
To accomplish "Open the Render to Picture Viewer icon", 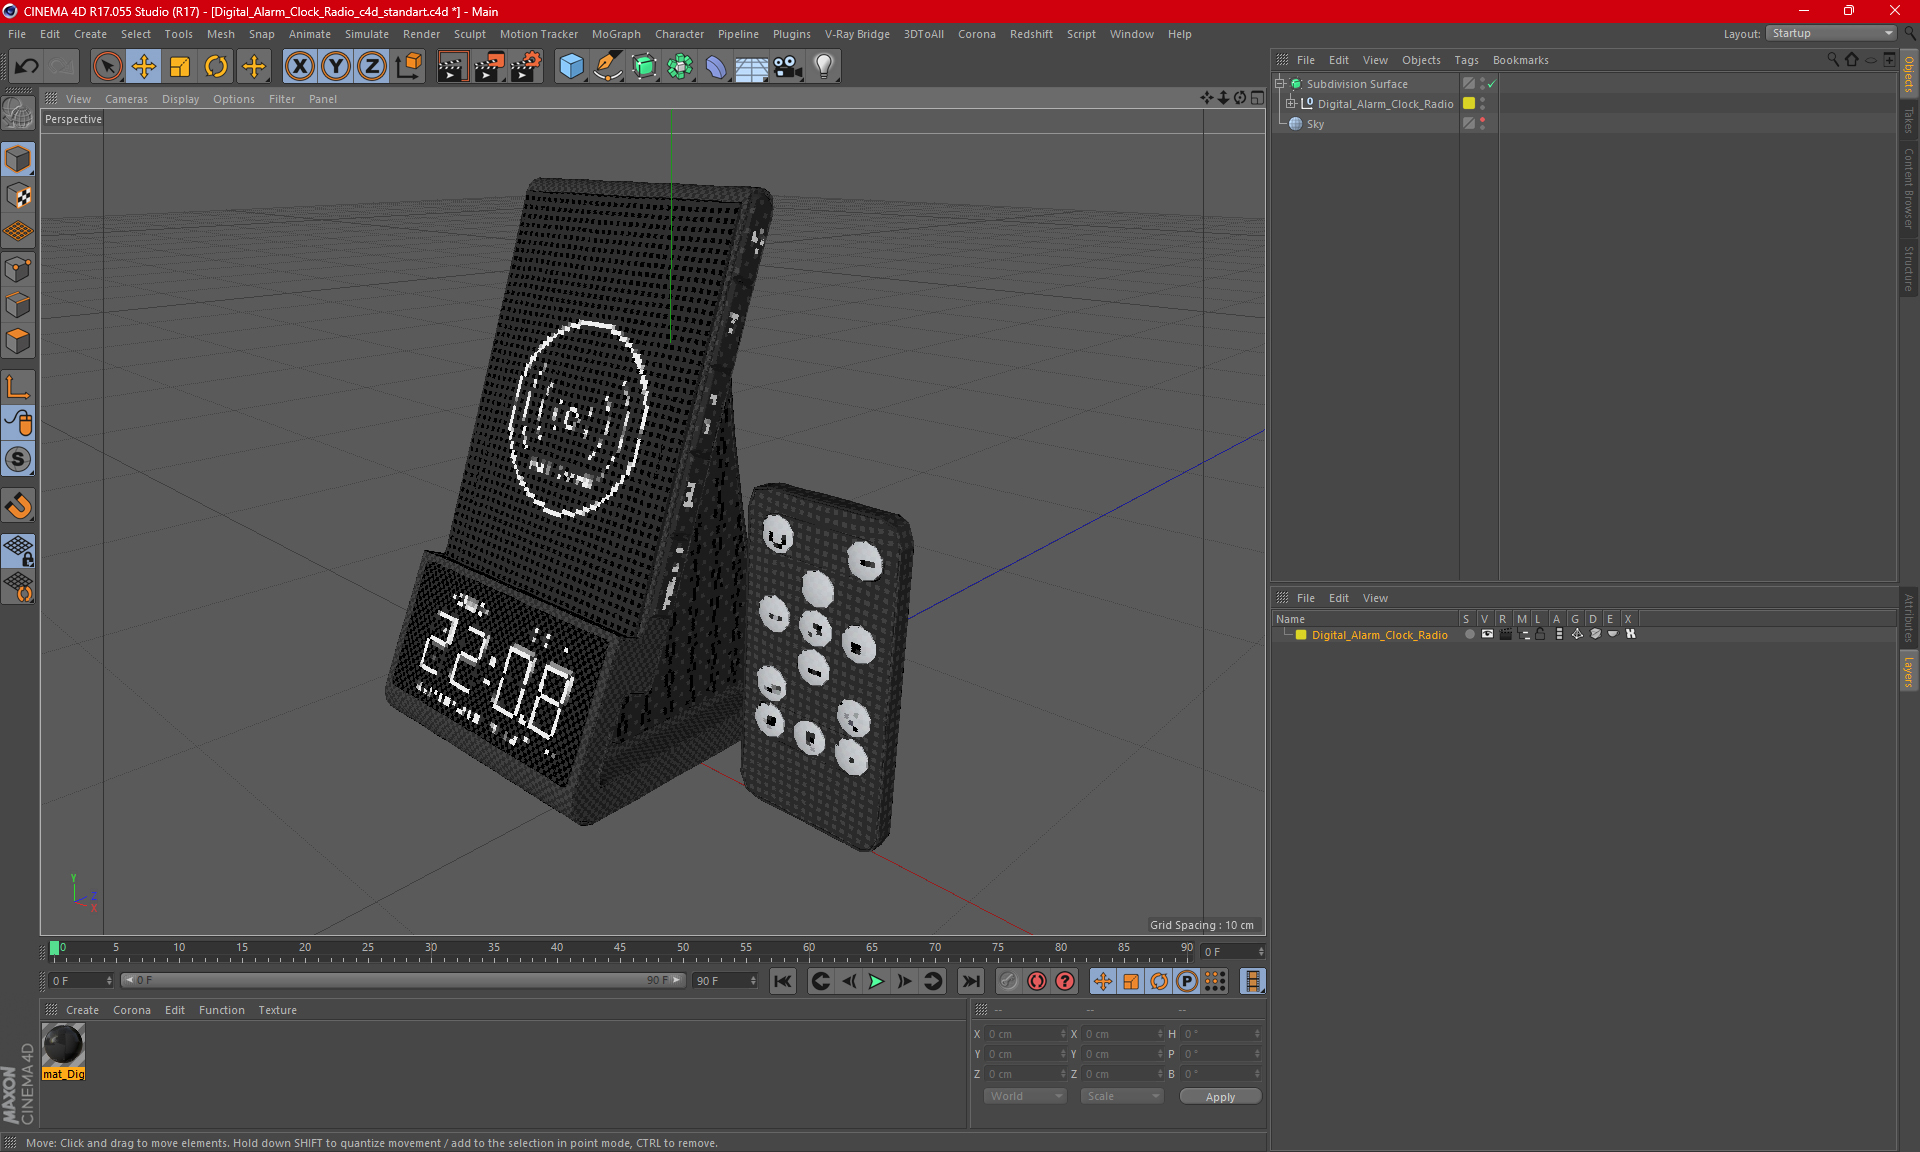I will (489, 67).
